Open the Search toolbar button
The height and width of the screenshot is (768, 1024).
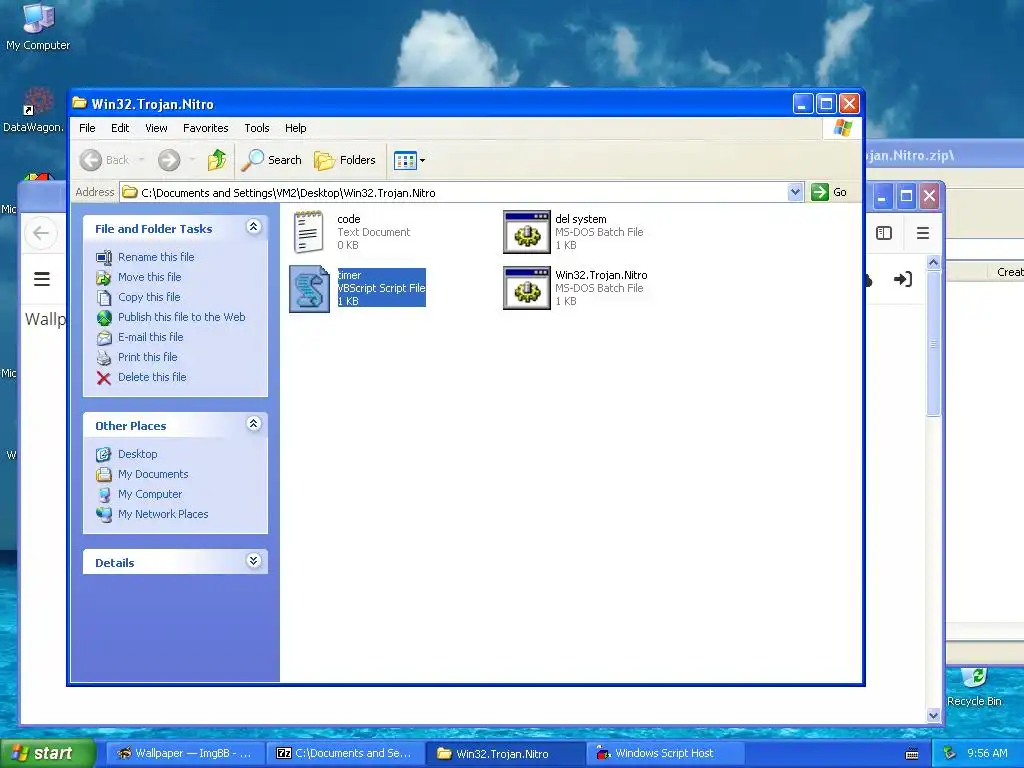coord(272,160)
